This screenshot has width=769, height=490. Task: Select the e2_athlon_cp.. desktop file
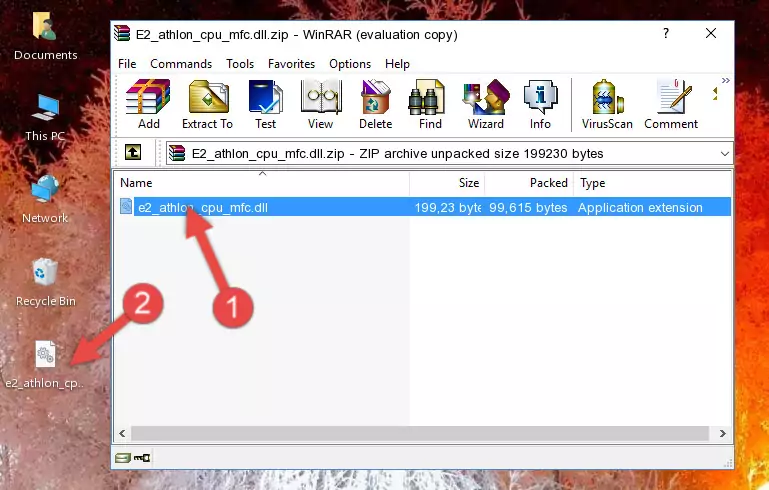click(45, 365)
